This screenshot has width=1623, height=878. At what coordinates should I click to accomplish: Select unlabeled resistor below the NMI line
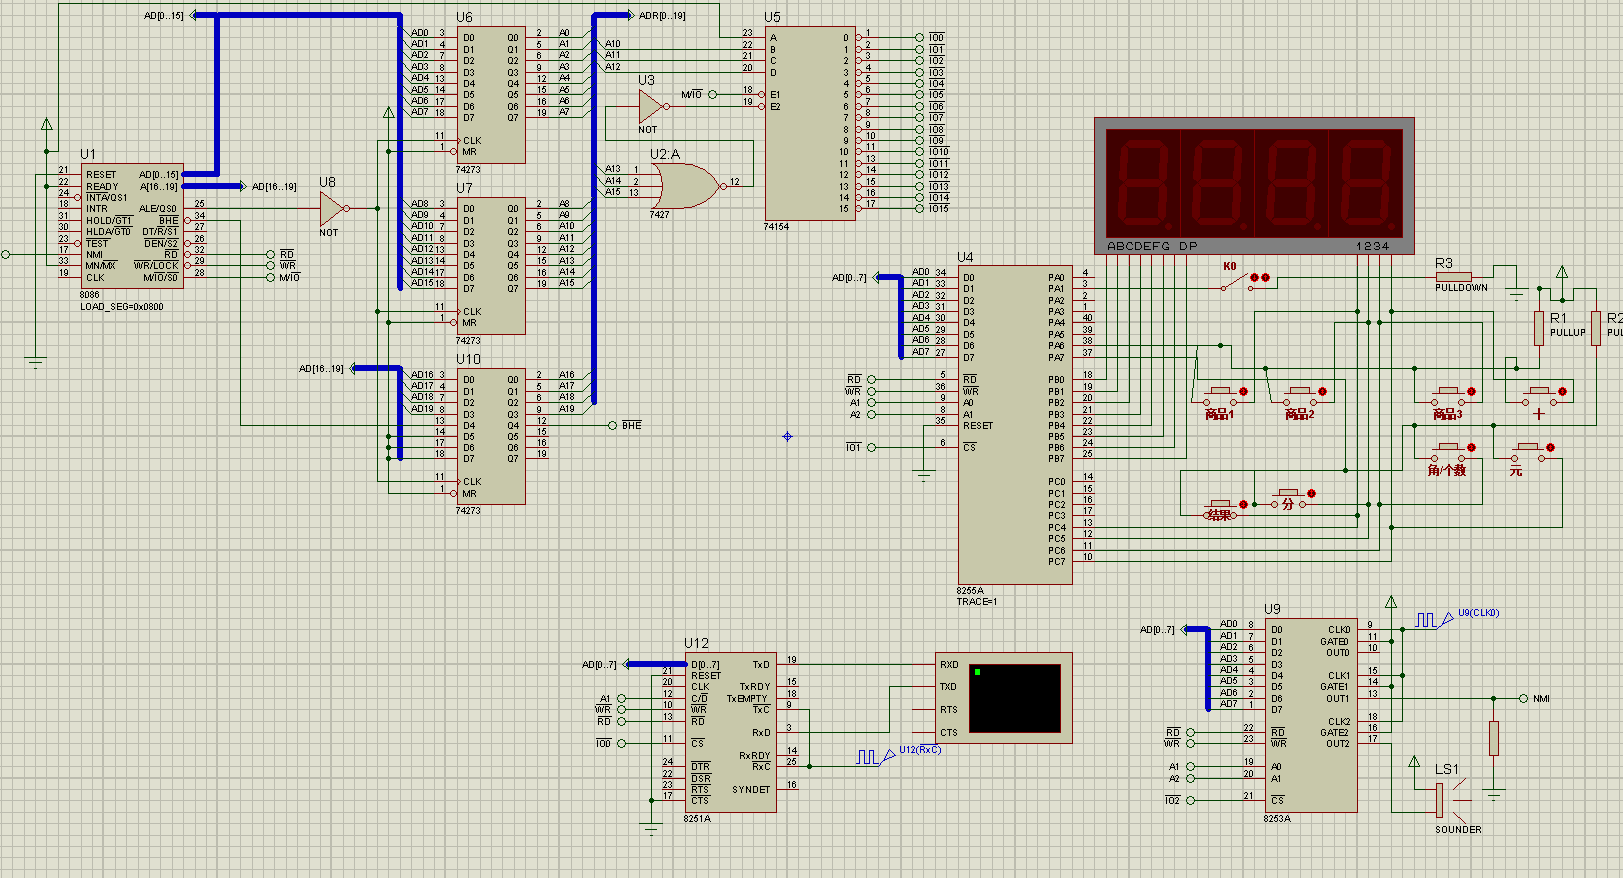(1494, 738)
